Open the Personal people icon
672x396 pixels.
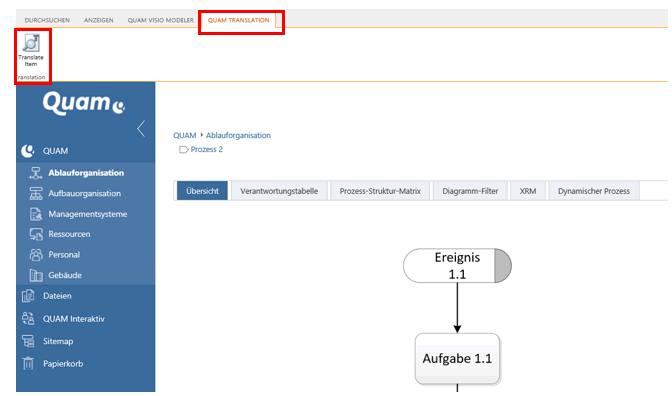(36, 255)
